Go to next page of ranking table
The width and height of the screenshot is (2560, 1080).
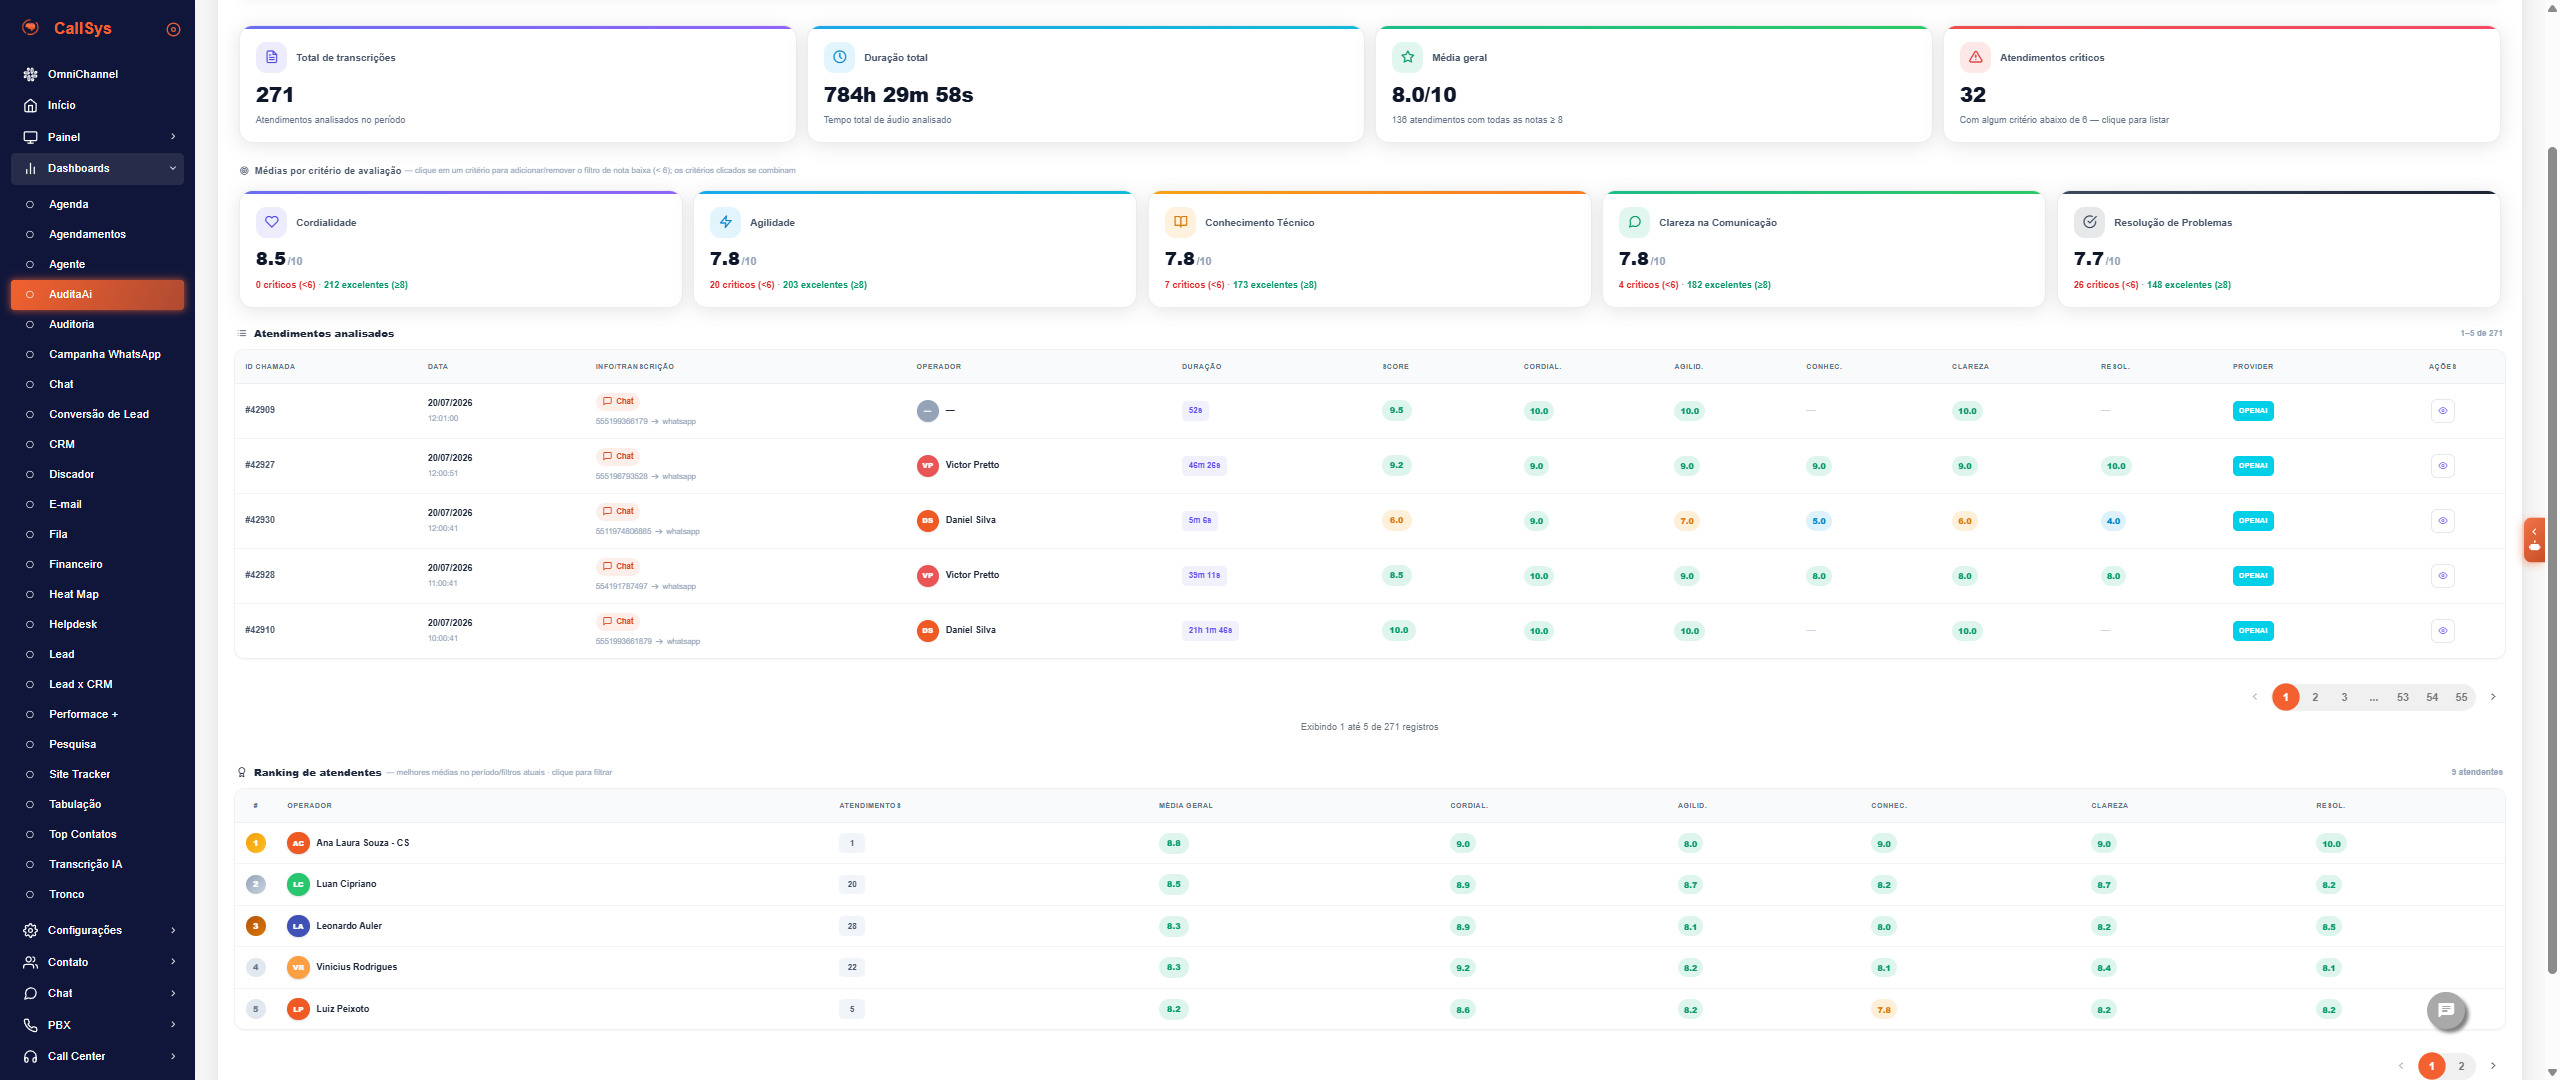[2493, 1066]
